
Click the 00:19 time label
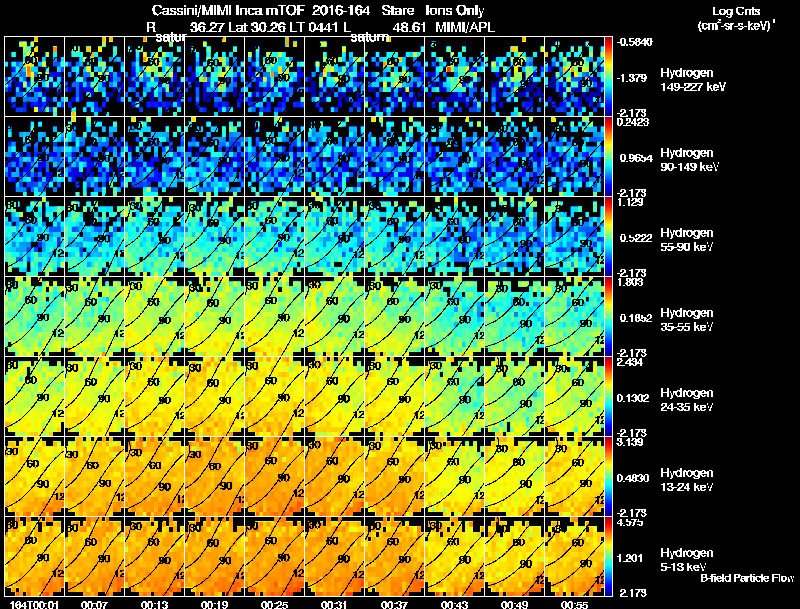(x=214, y=604)
